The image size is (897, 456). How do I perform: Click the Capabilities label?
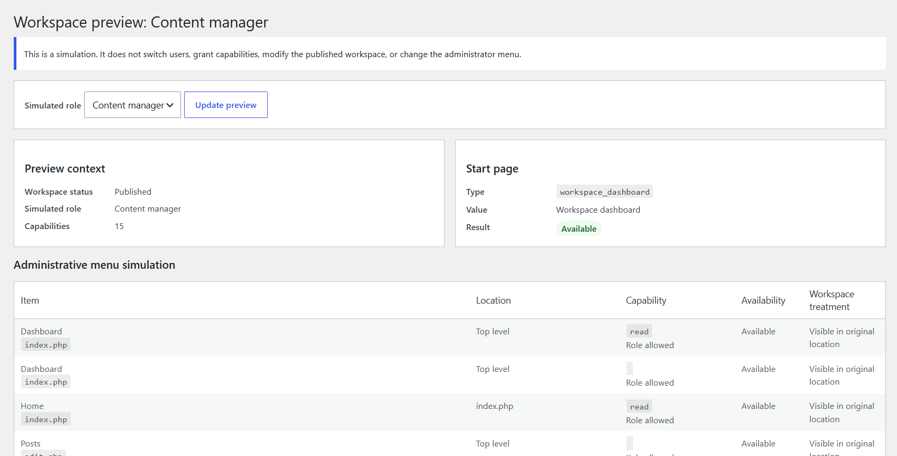pyautogui.click(x=47, y=226)
